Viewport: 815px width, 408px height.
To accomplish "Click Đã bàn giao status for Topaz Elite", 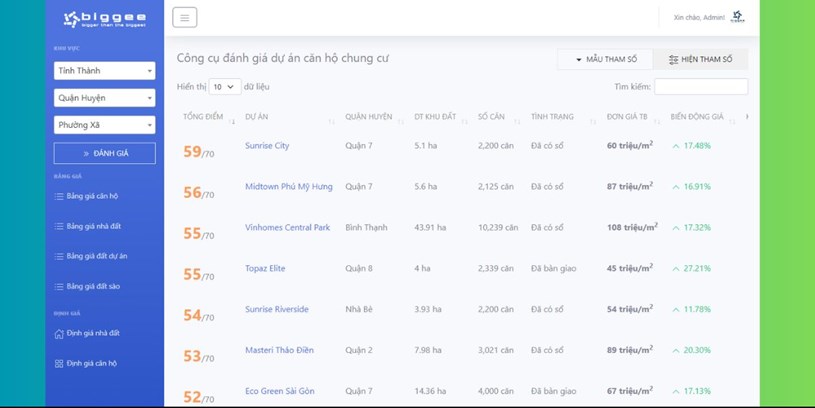I will click(x=554, y=269).
